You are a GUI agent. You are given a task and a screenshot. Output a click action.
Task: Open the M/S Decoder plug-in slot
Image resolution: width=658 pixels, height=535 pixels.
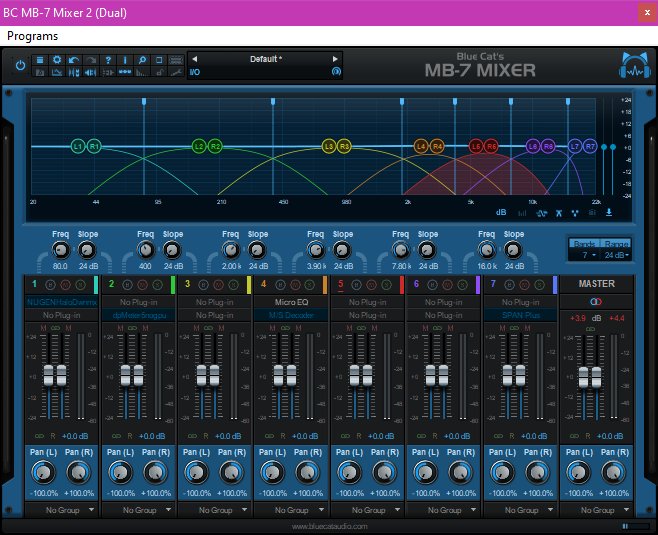tap(291, 315)
